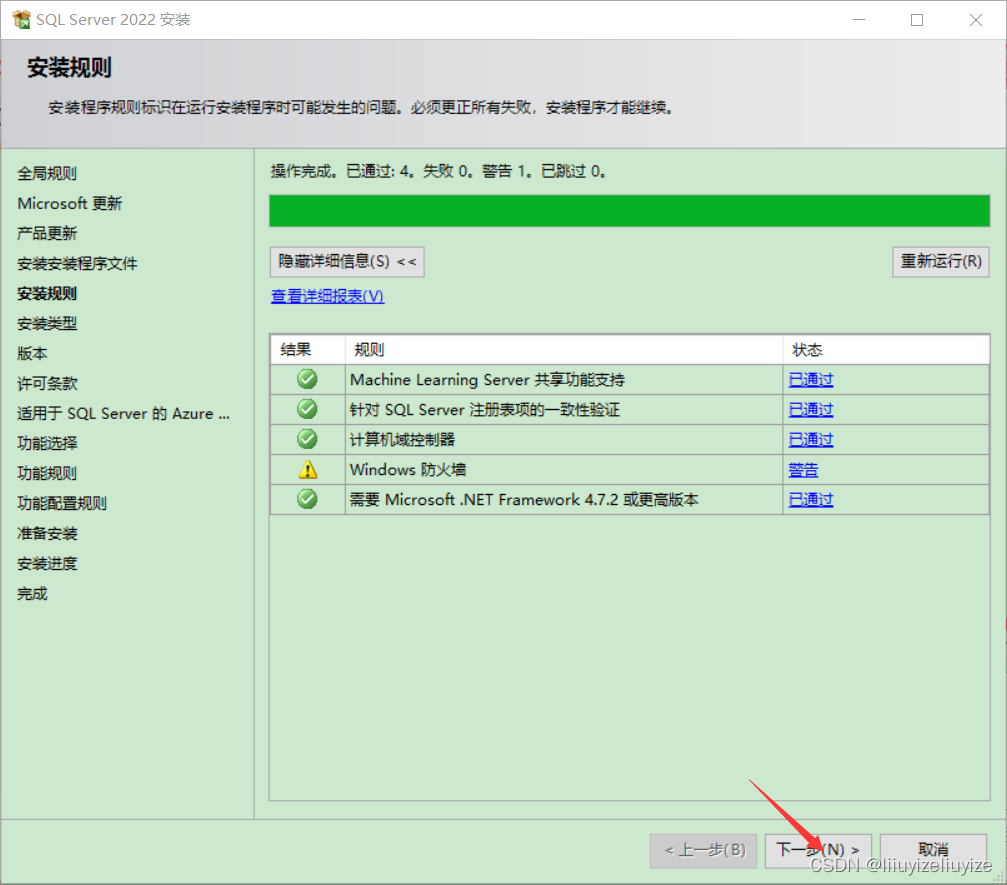
Task: Click 重新运行(R) button
Action: [941, 261]
